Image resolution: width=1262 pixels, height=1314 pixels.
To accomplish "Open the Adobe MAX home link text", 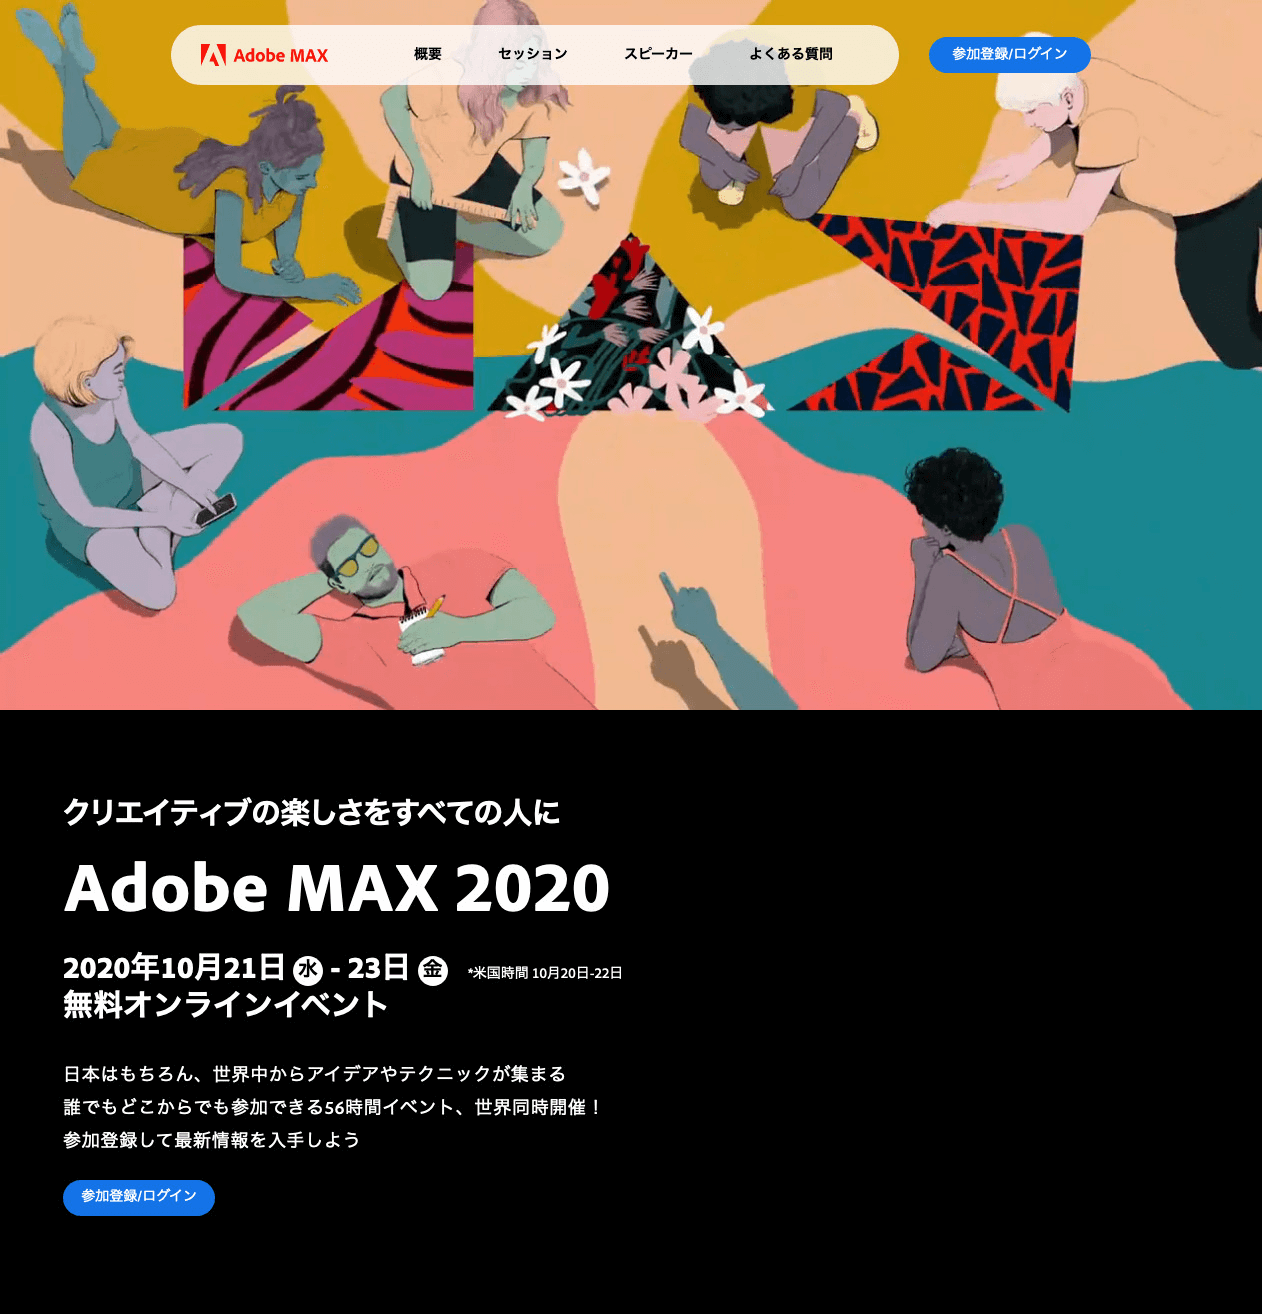I will (x=281, y=55).
